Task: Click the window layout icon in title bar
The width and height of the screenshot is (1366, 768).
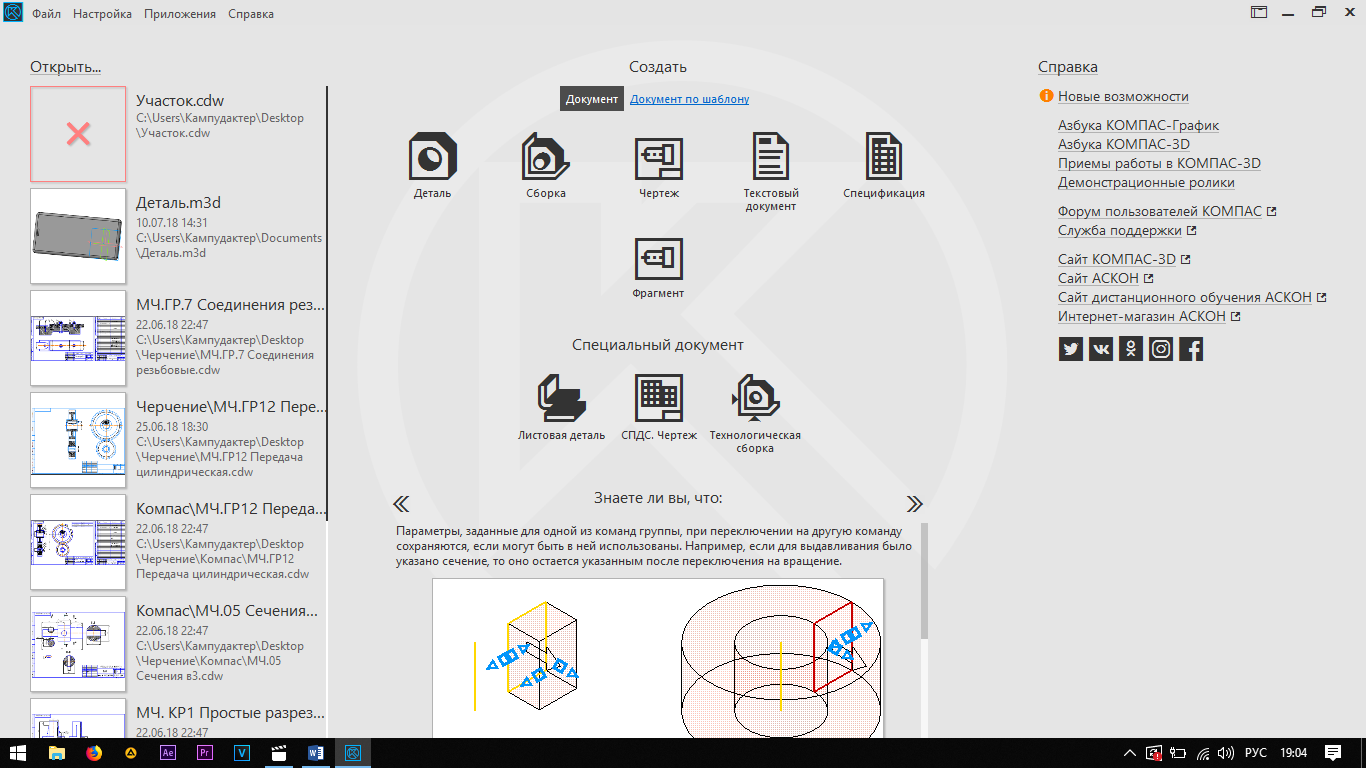Action: [1259, 13]
